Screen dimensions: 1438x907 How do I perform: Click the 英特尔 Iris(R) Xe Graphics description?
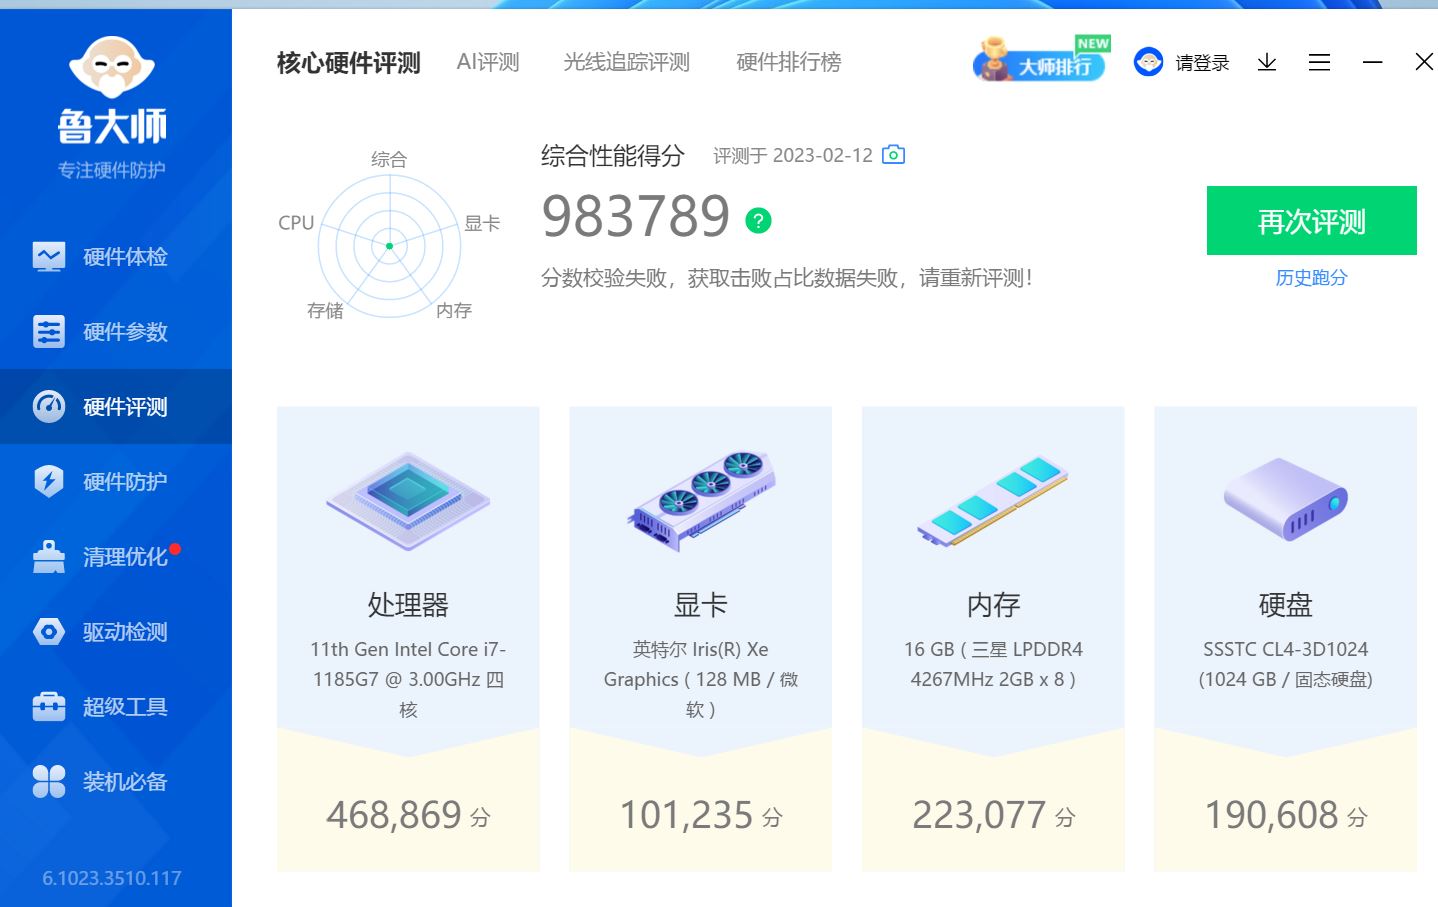700,680
